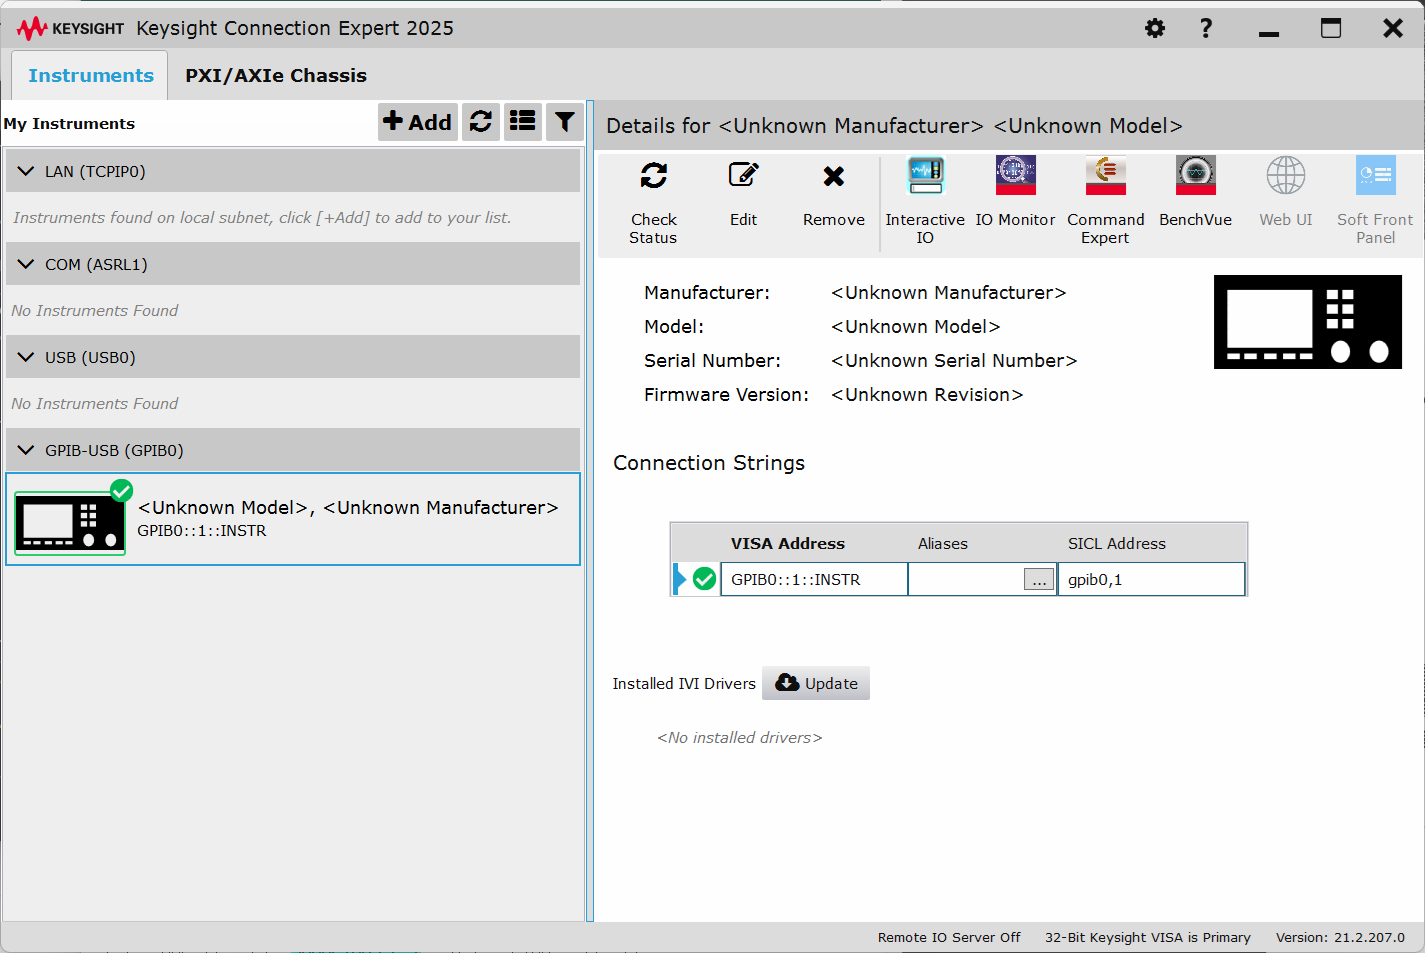This screenshot has height=953, width=1425.
Task: Collapse the COM (ASRL1) section
Action: (x=26, y=265)
